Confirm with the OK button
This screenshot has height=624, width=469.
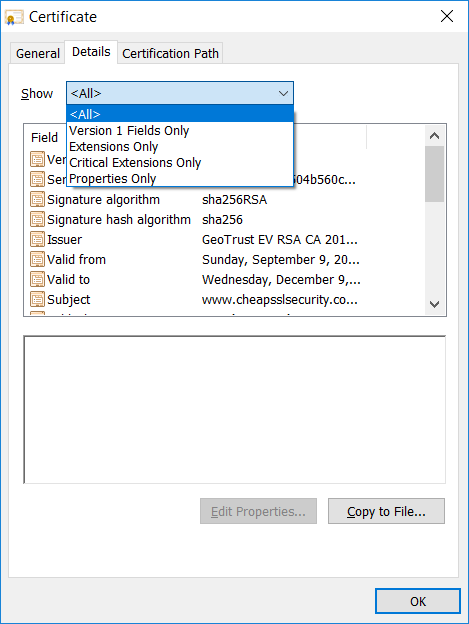[418, 601]
